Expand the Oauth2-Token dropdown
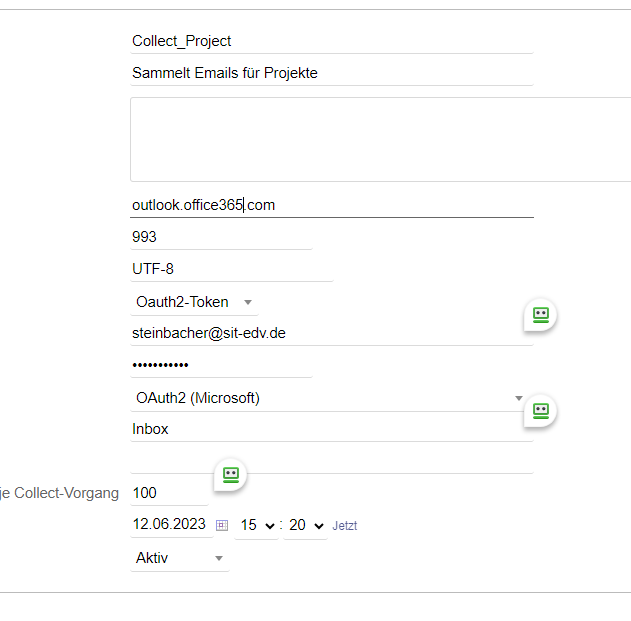The width and height of the screenshot is (631, 621). click(192, 302)
